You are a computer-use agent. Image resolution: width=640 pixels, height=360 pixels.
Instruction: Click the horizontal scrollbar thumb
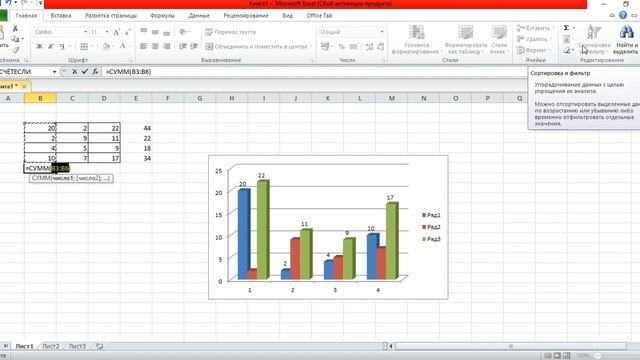point(511,346)
